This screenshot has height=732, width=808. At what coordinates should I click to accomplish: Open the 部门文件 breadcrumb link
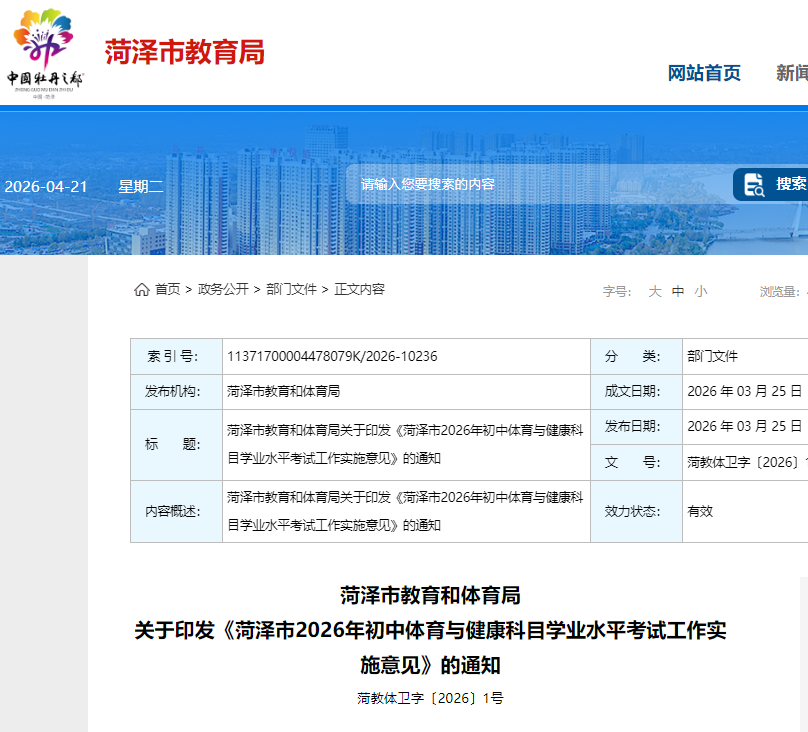click(x=291, y=289)
